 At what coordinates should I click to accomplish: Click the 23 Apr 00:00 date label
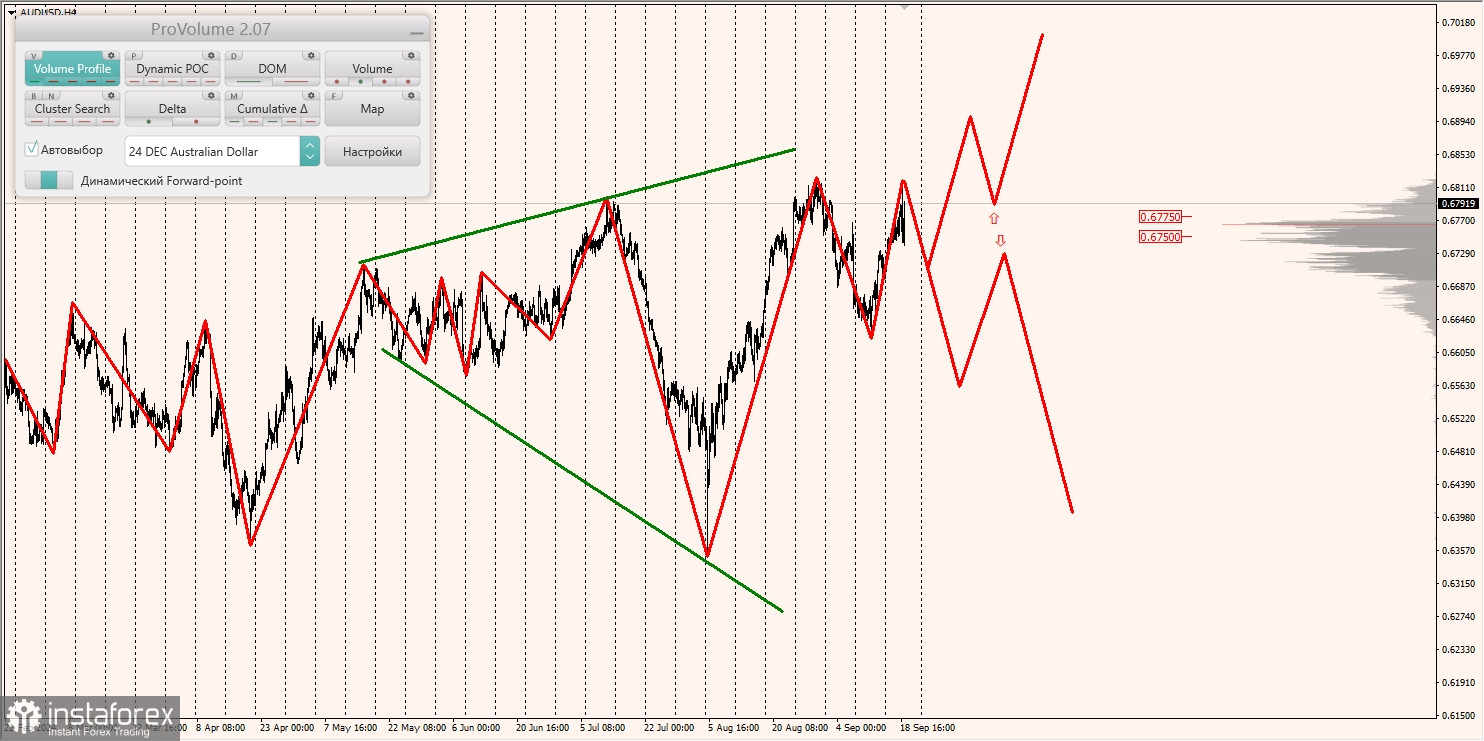tap(287, 728)
